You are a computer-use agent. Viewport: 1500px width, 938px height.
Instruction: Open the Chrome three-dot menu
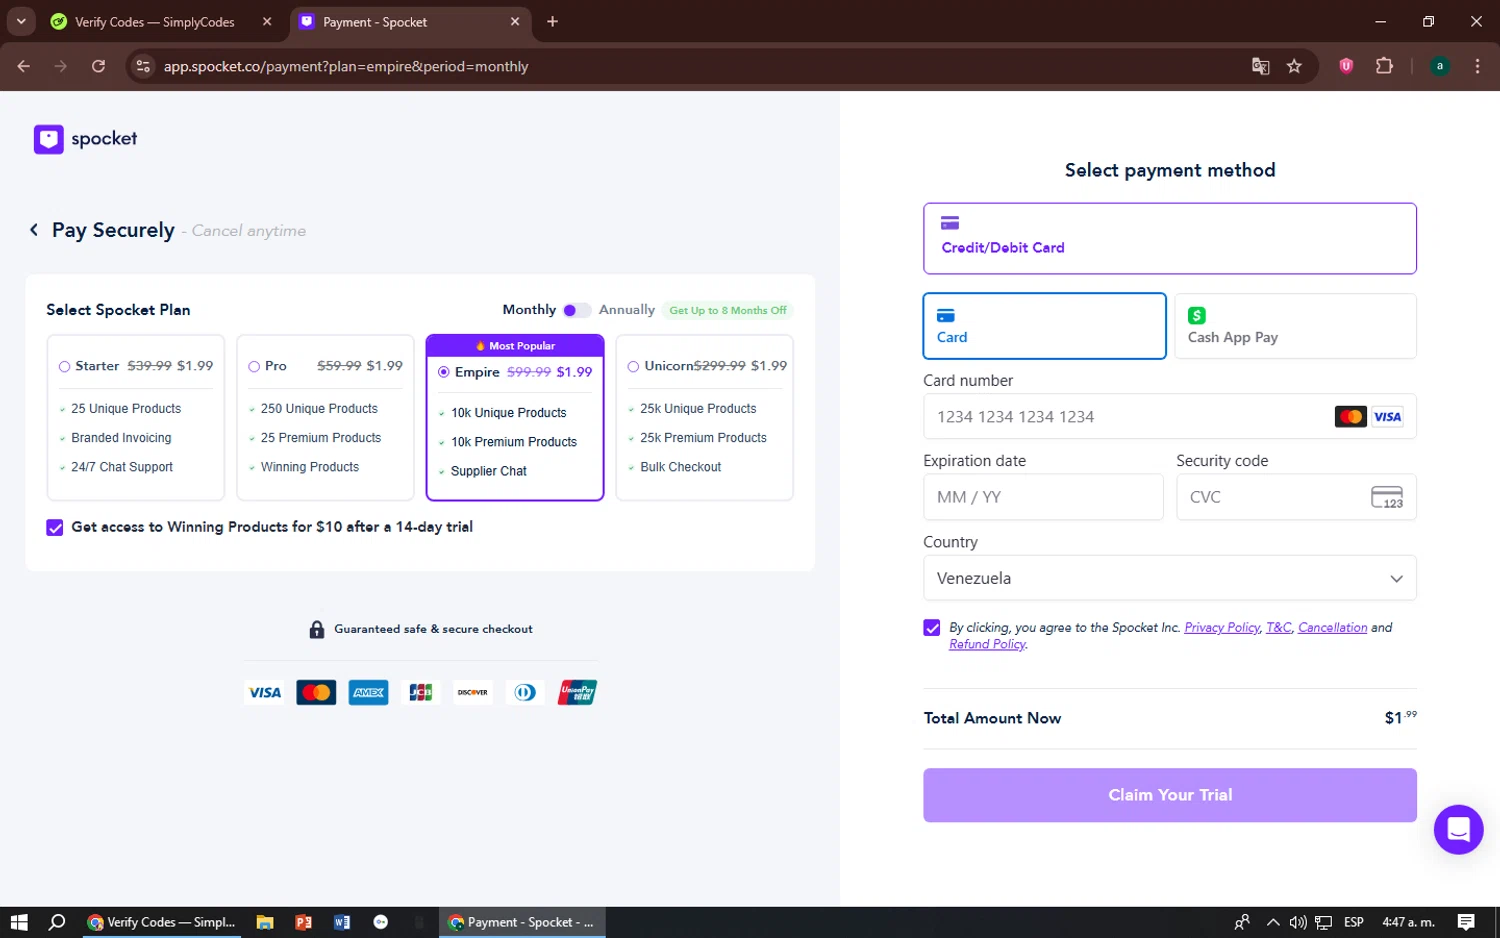tap(1477, 66)
